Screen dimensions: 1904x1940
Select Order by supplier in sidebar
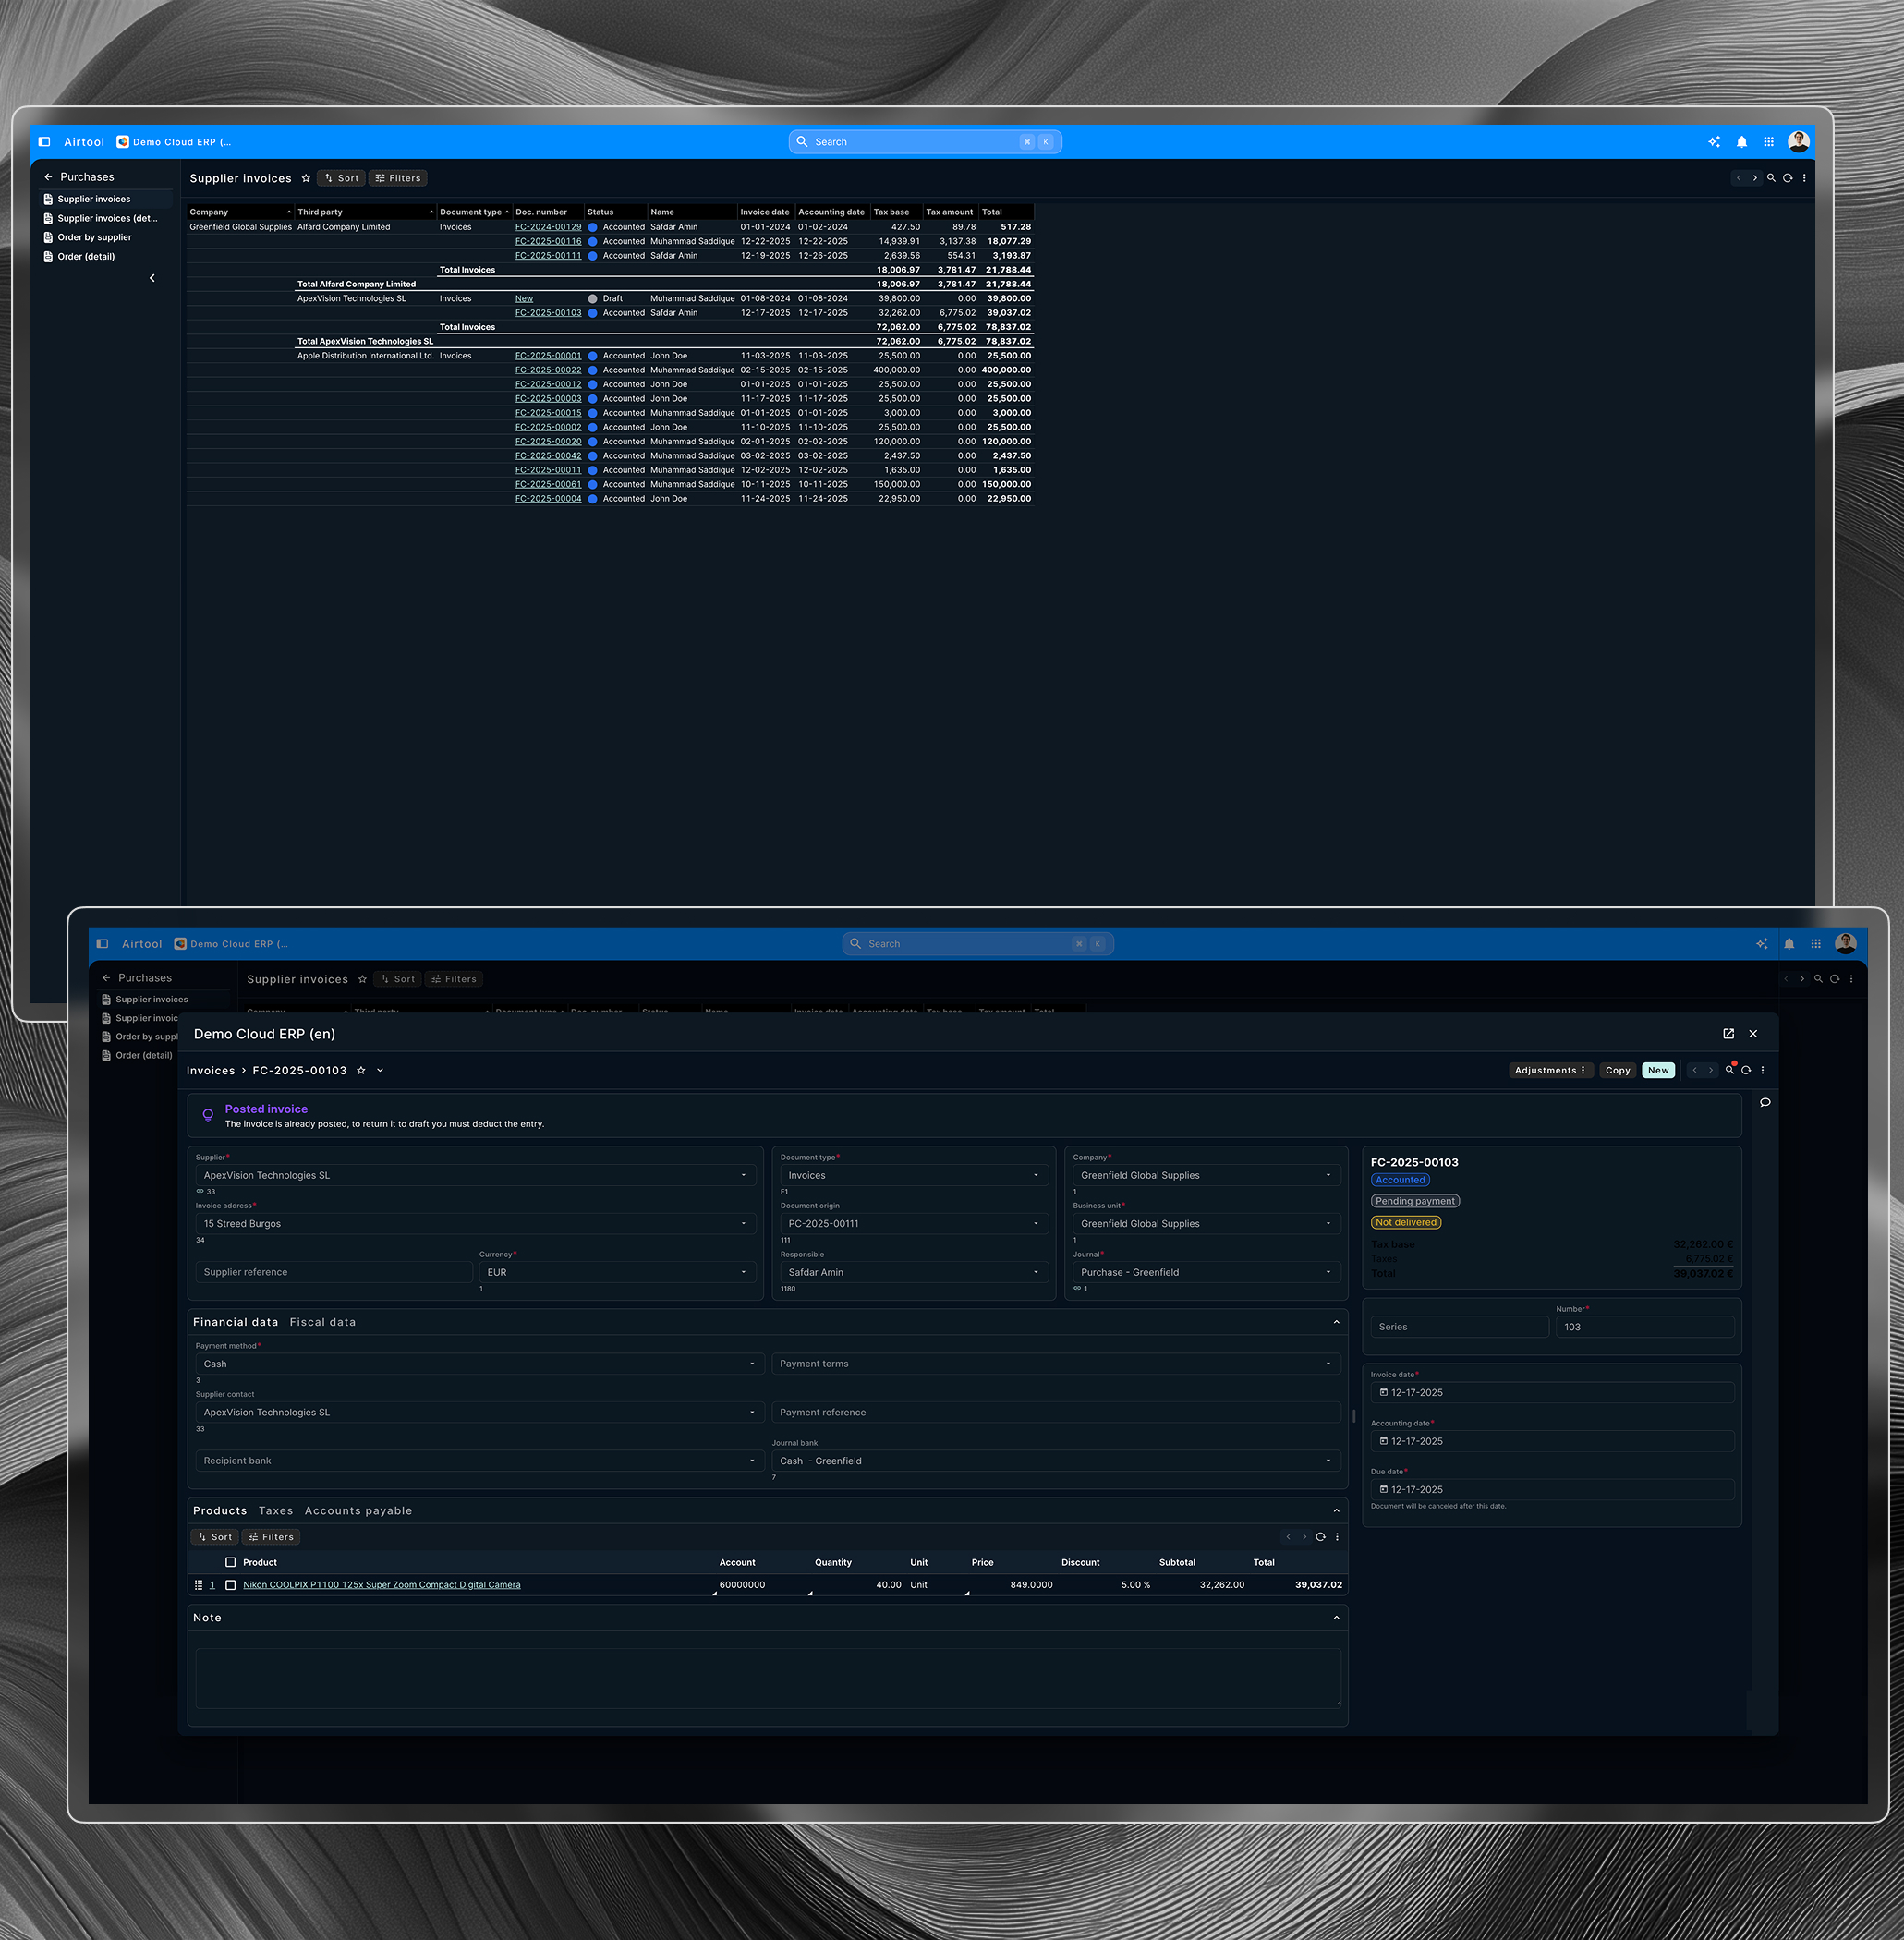(x=94, y=237)
